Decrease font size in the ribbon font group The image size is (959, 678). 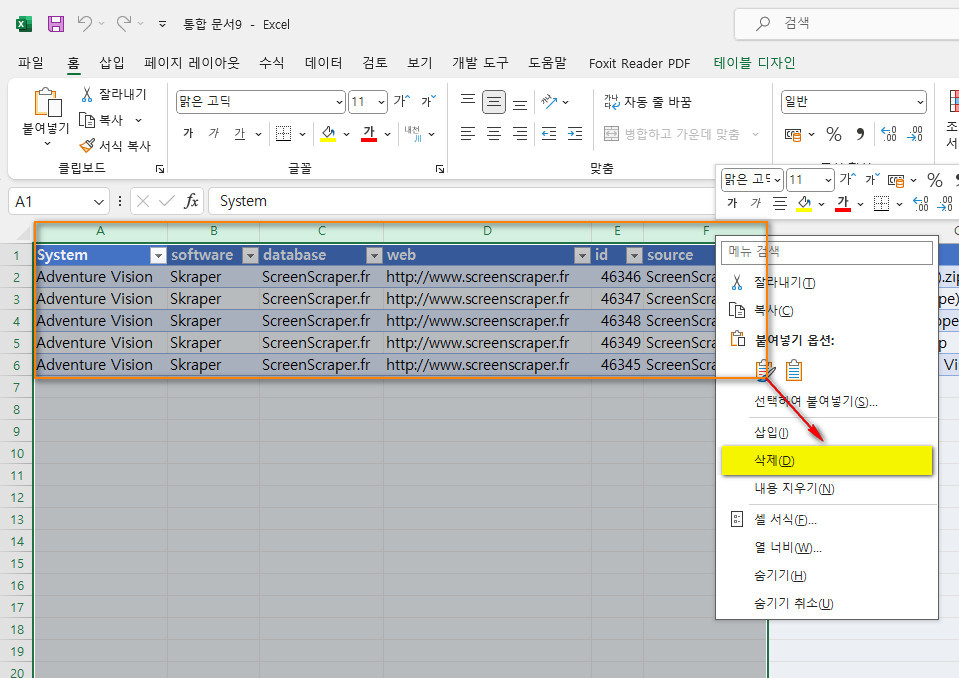tap(428, 101)
